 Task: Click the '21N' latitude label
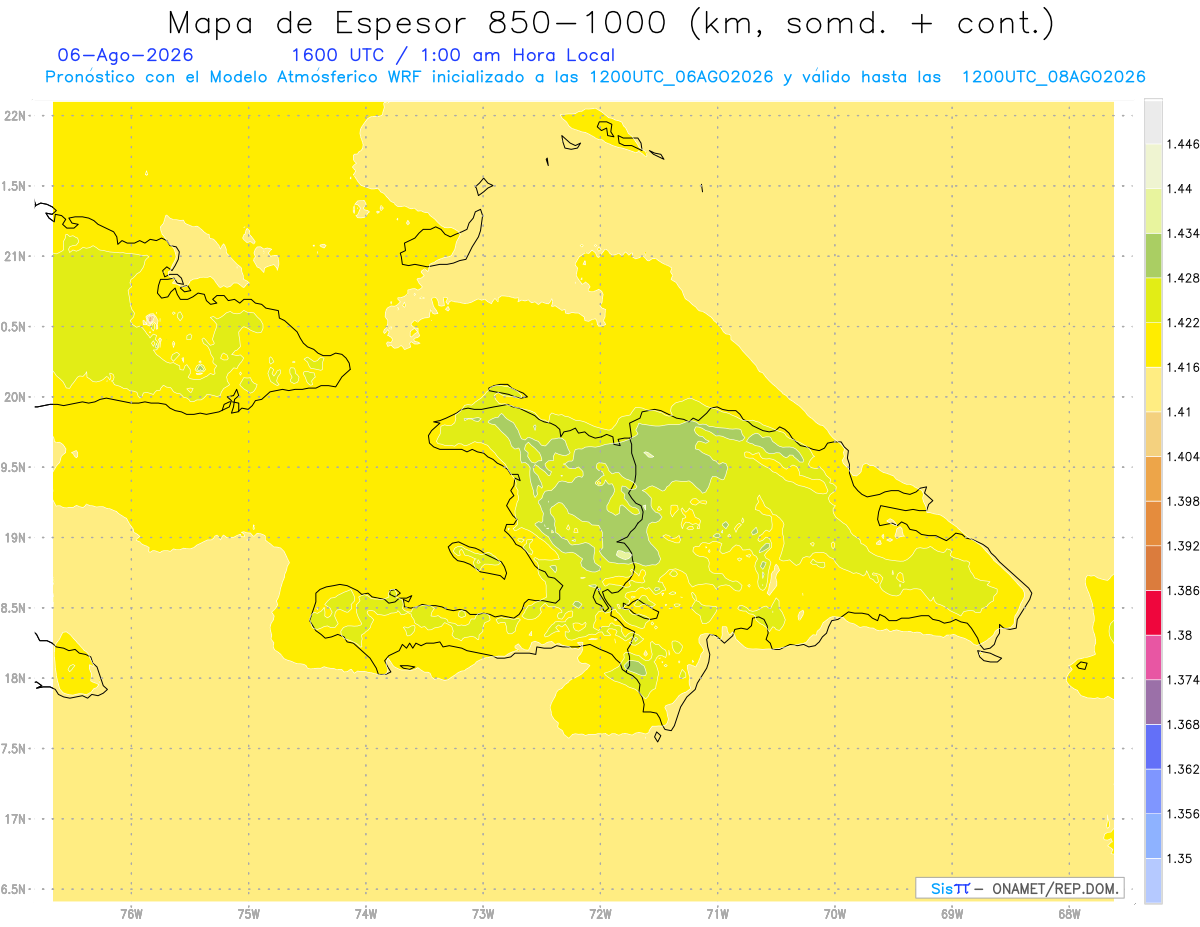point(15,256)
